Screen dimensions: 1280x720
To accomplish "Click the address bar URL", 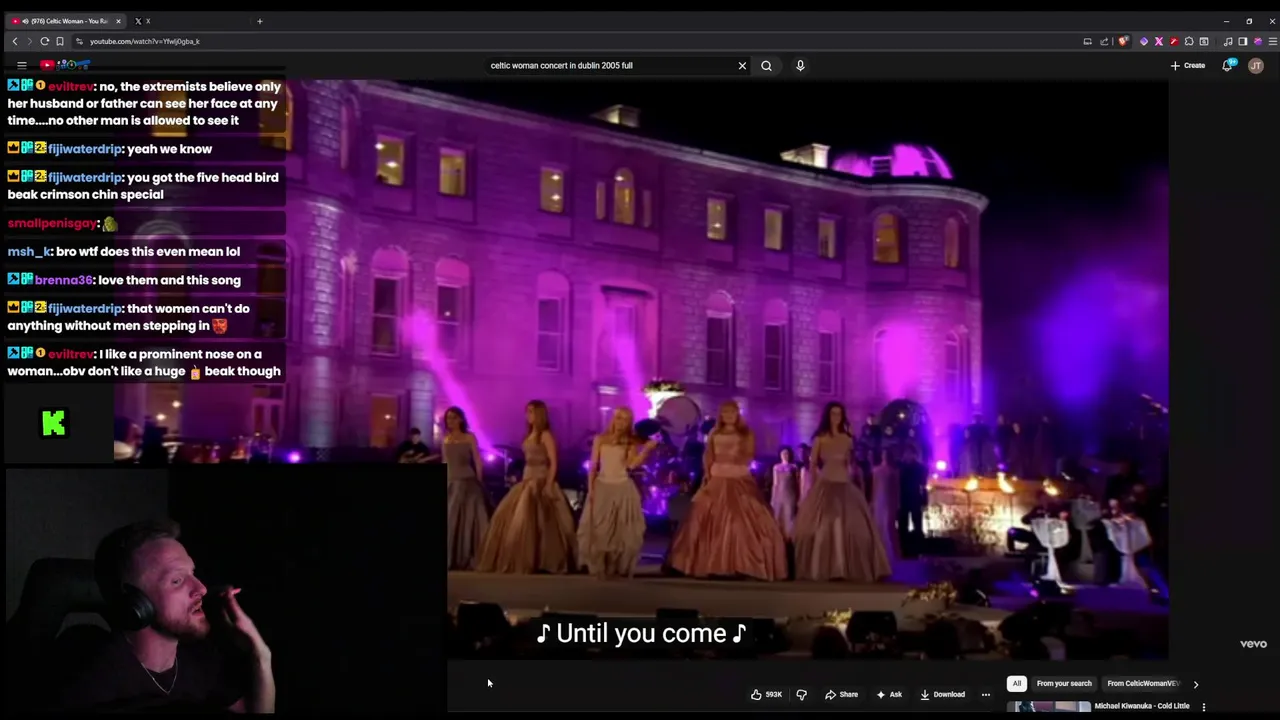I will [x=145, y=41].
